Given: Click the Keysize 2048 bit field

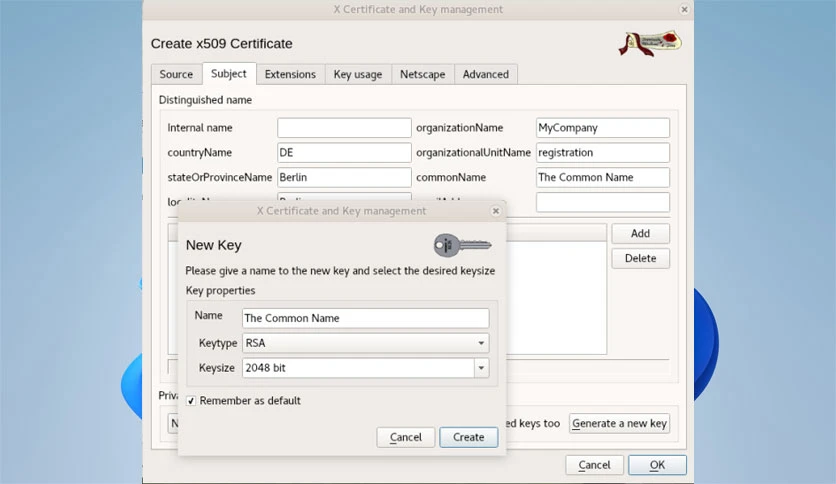Looking at the screenshot, I should [358, 368].
